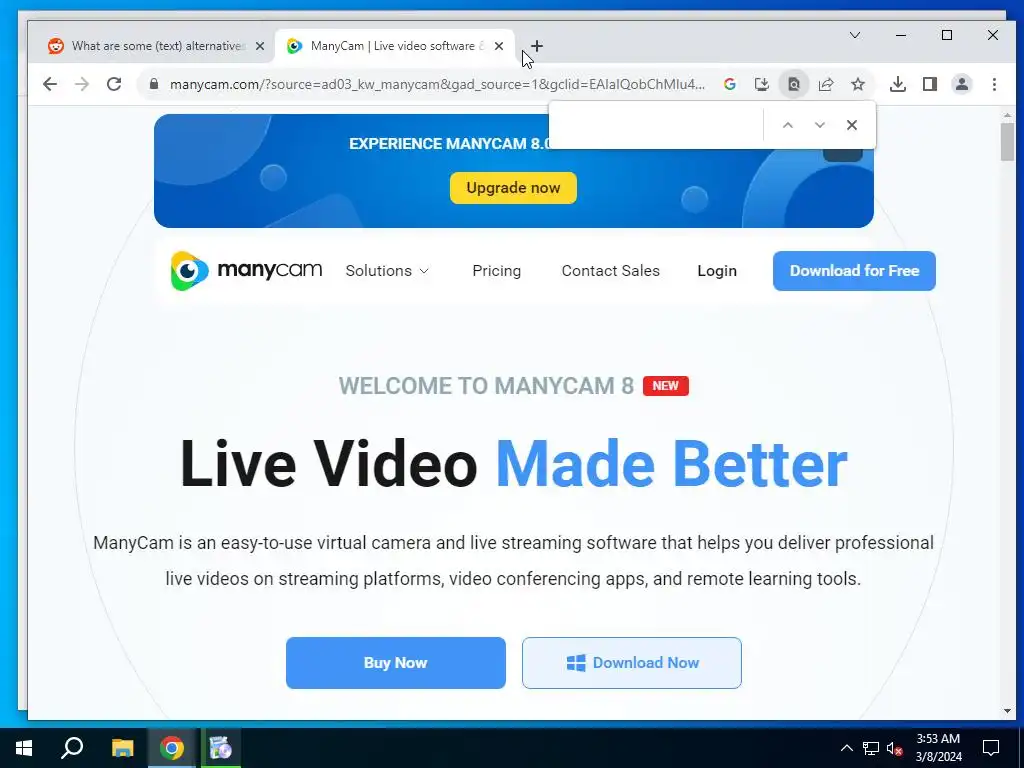Reload the ManyCam page
The width and height of the screenshot is (1024, 768).
114,84
